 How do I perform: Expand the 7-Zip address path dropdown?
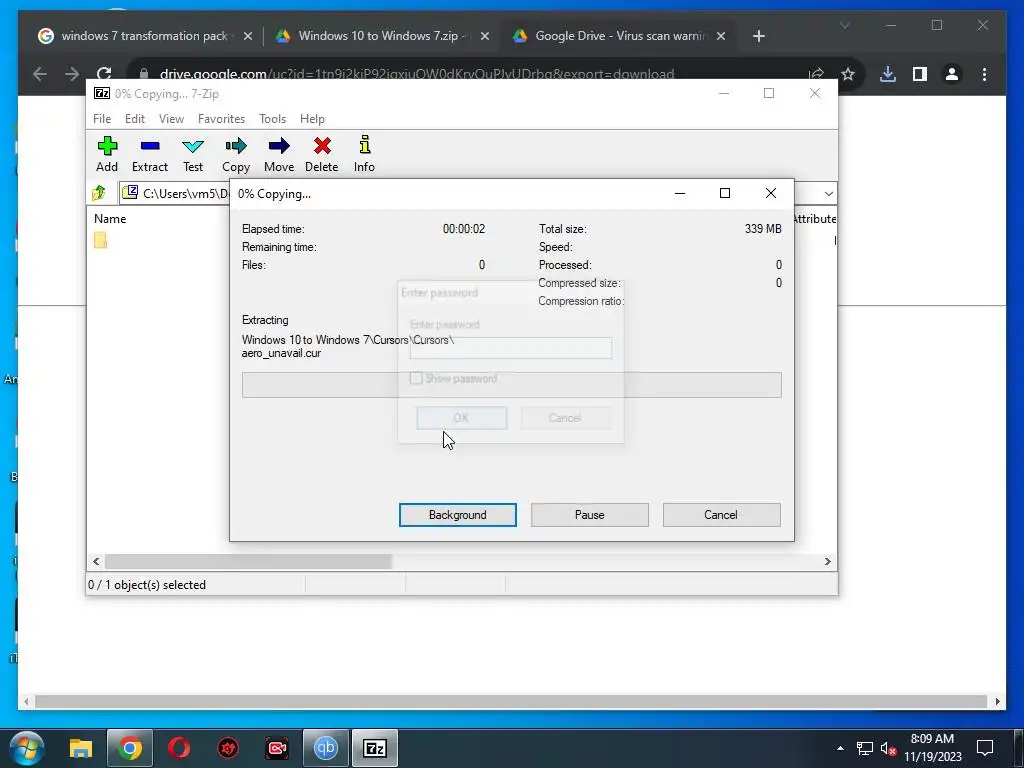click(828, 193)
